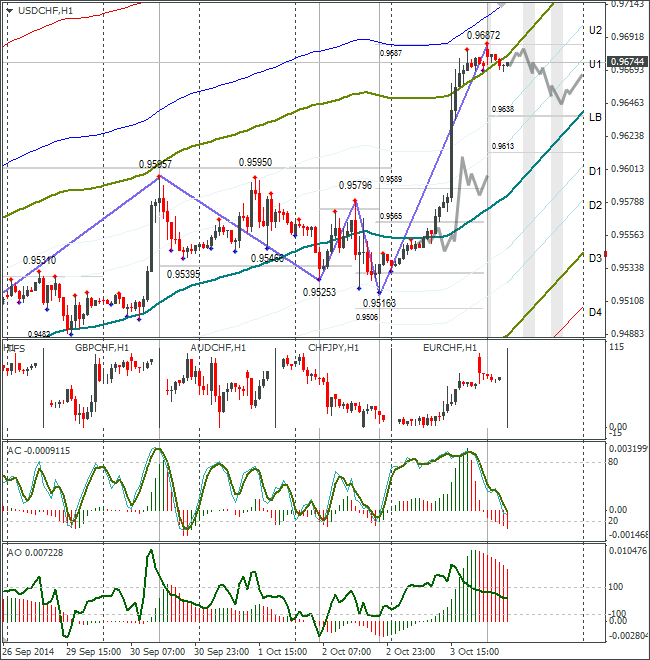Click the 0.95338 price scale value

tap(627, 268)
